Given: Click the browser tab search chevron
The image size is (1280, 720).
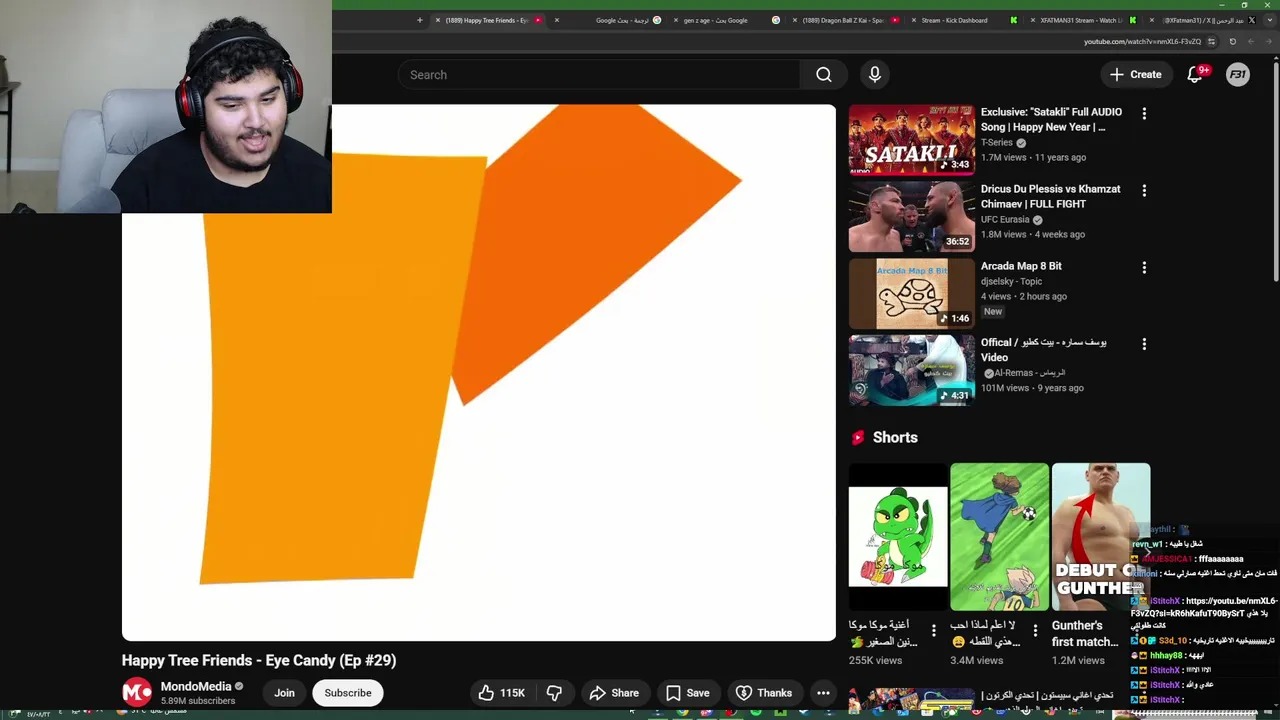Looking at the screenshot, I should (x=1270, y=20).
